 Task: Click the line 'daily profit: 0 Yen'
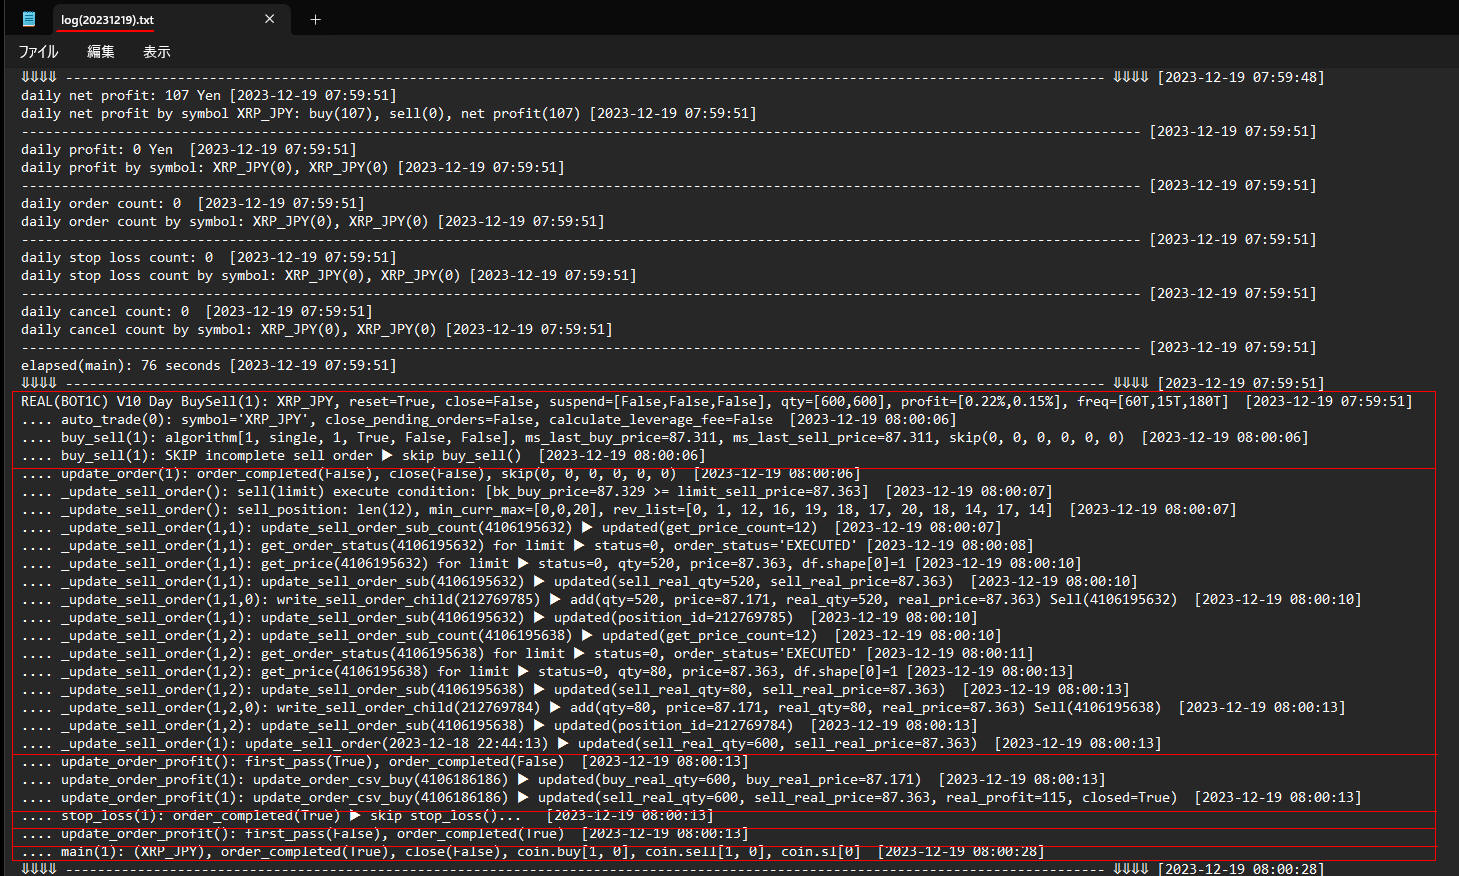pyautogui.click(x=189, y=149)
